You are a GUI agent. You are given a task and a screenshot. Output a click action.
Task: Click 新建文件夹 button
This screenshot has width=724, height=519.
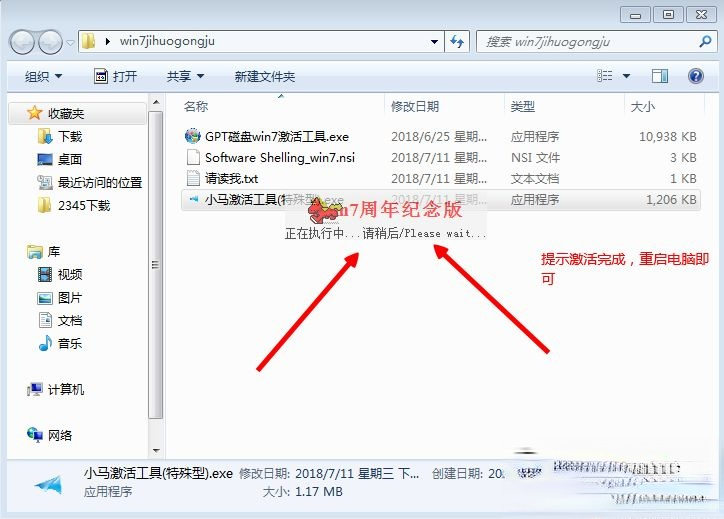(265, 76)
